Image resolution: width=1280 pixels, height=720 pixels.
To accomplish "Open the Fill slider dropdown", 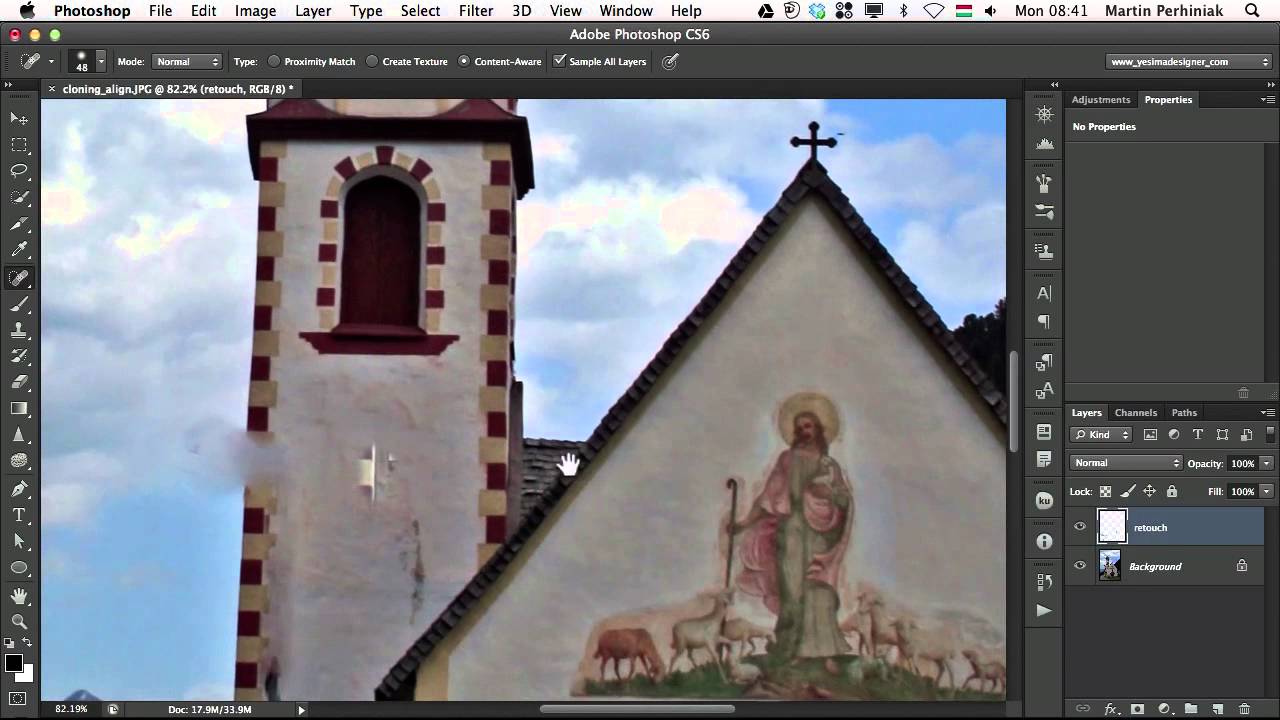I will (1267, 491).
